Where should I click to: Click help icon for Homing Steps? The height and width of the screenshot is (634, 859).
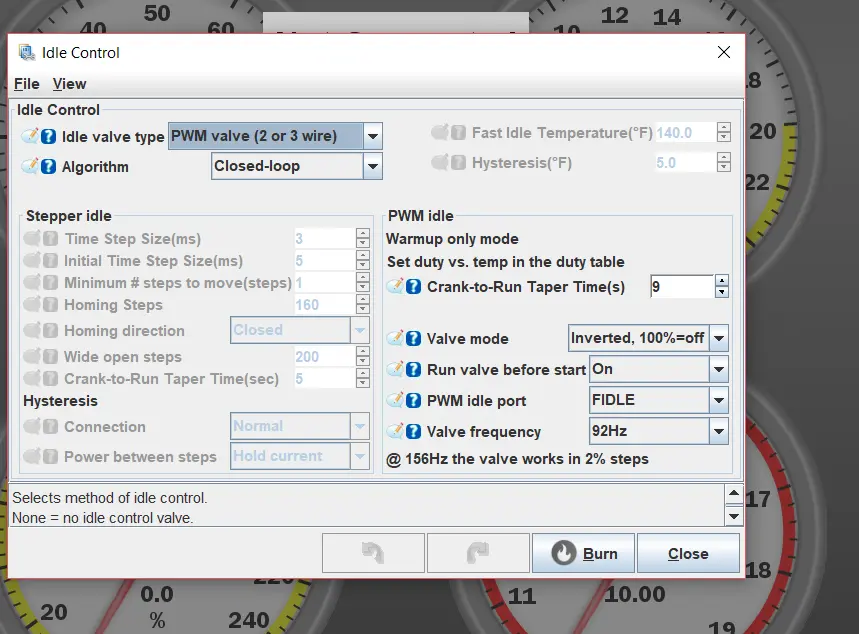pyautogui.click(x=50, y=305)
